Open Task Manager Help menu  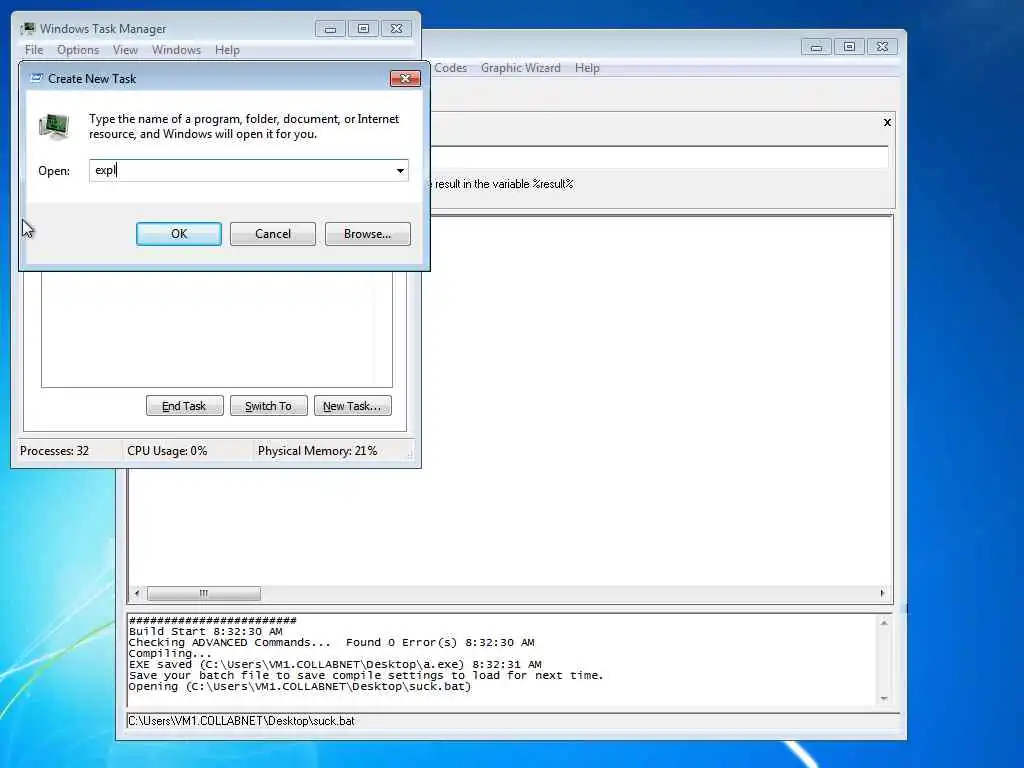tap(227, 50)
